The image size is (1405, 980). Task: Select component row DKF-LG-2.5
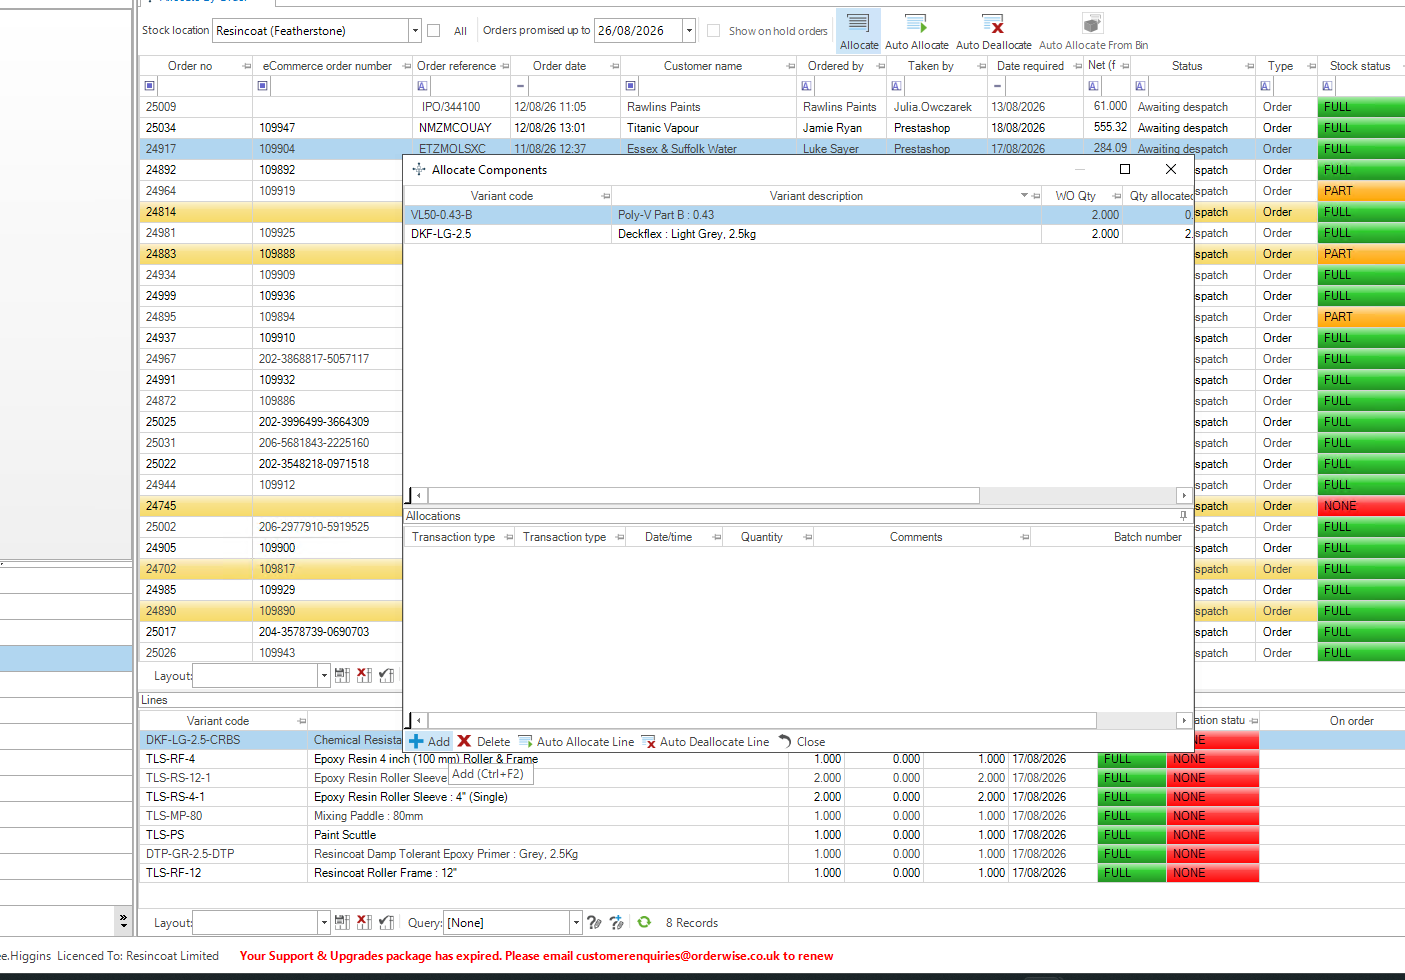pos(798,234)
